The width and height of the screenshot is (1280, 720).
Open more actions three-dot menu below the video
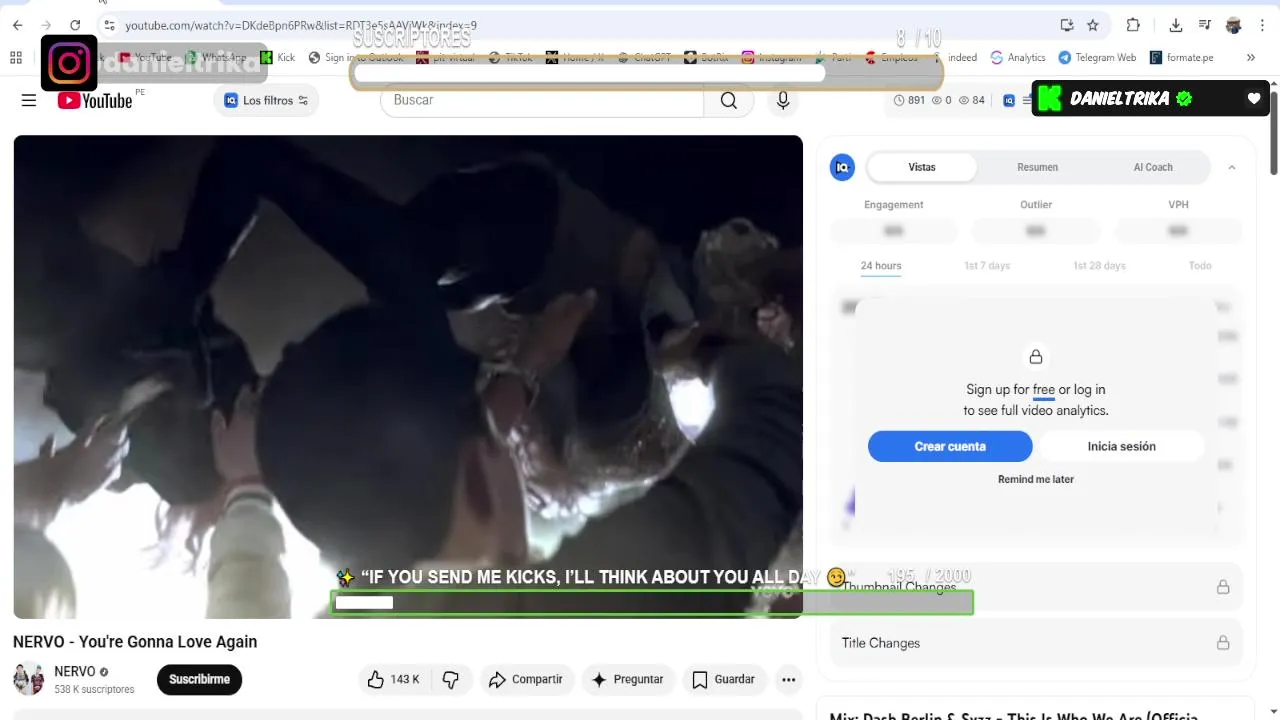point(789,679)
